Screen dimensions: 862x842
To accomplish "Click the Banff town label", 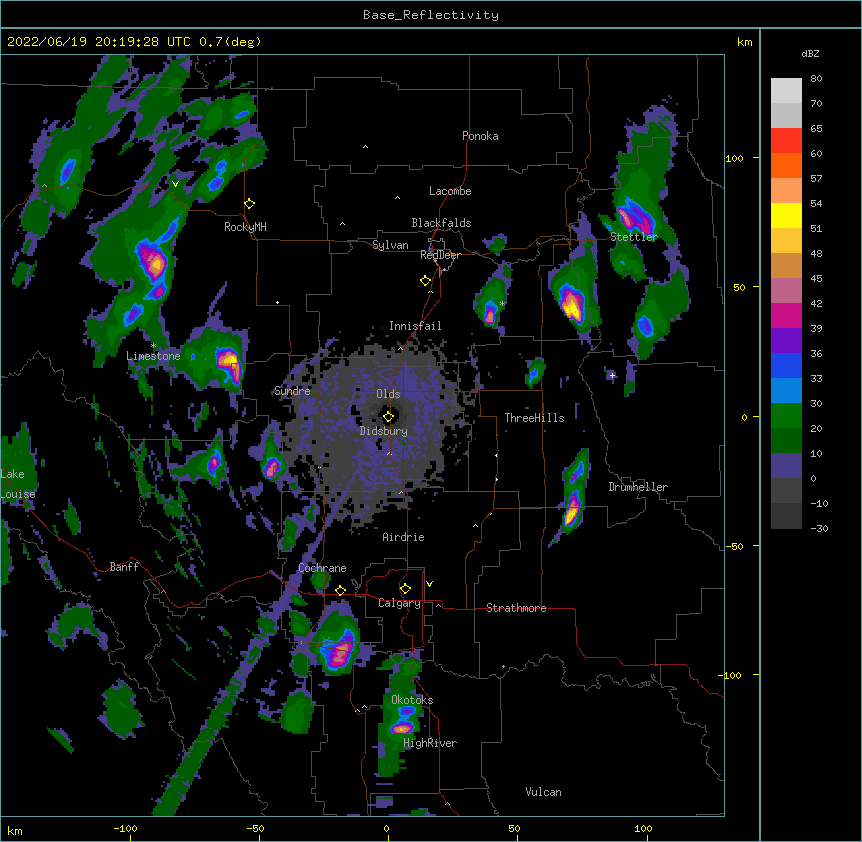I will [124, 567].
